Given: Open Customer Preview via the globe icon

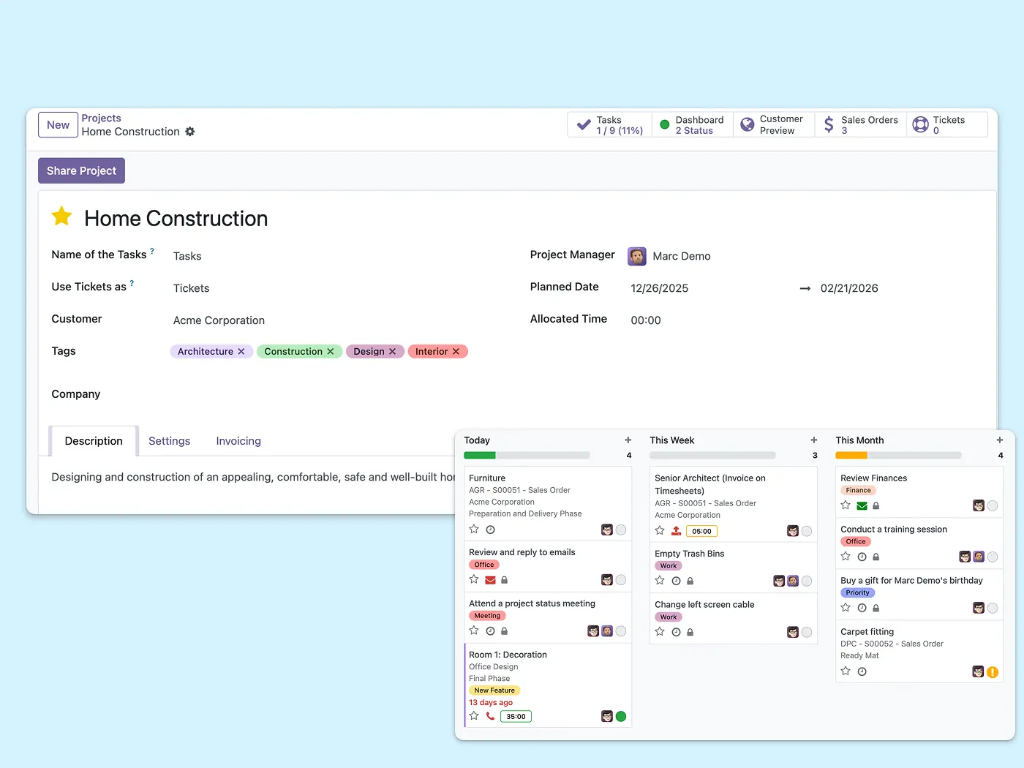Looking at the screenshot, I should [x=746, y=122].
